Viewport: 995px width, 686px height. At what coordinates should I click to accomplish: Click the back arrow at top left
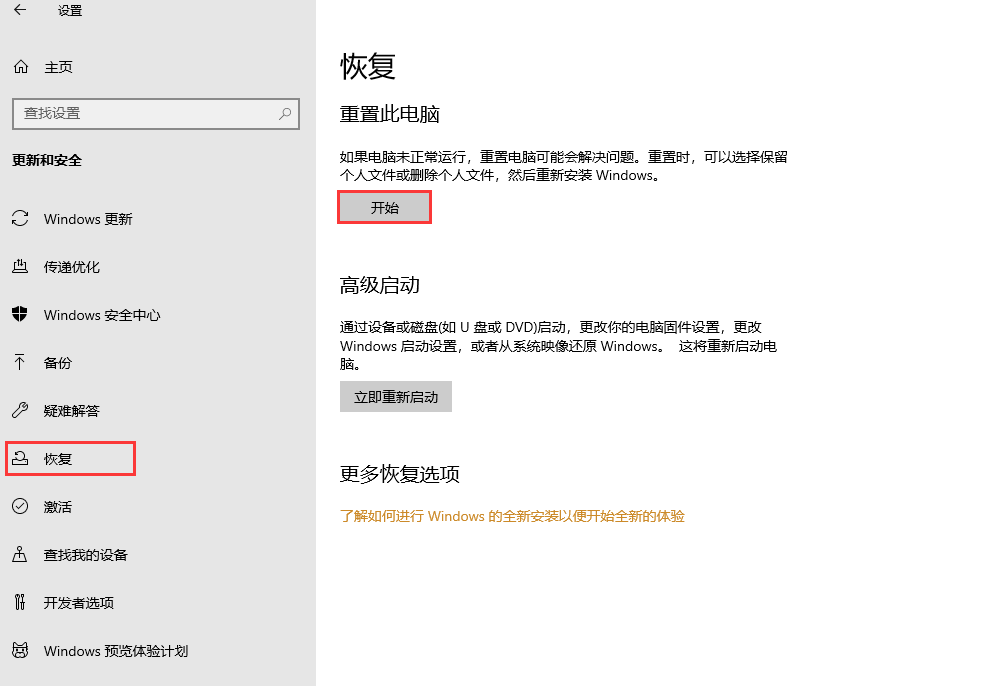coord(18,11)
